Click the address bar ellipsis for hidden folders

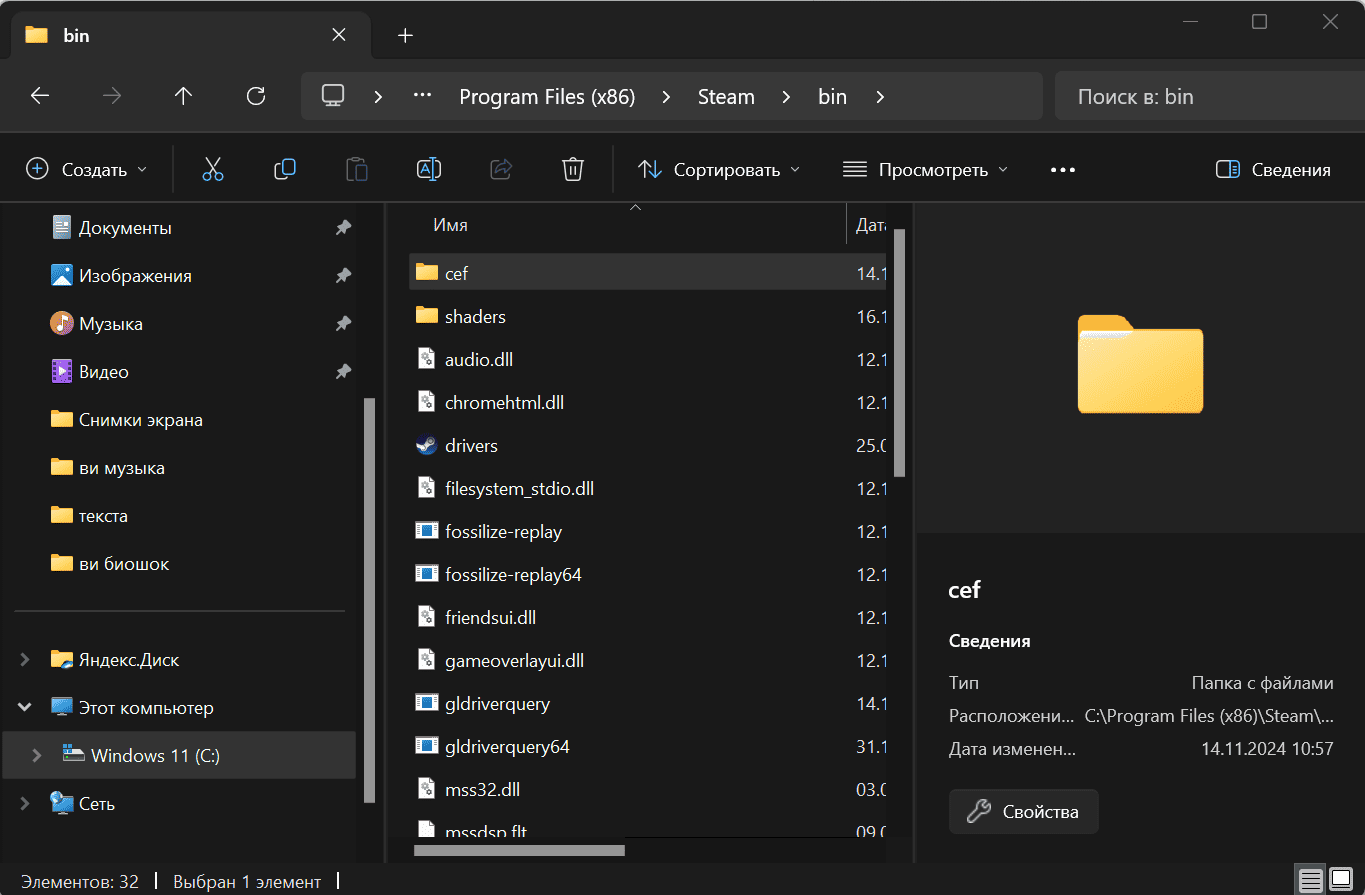pyautogui.click(x=422, y=96)
